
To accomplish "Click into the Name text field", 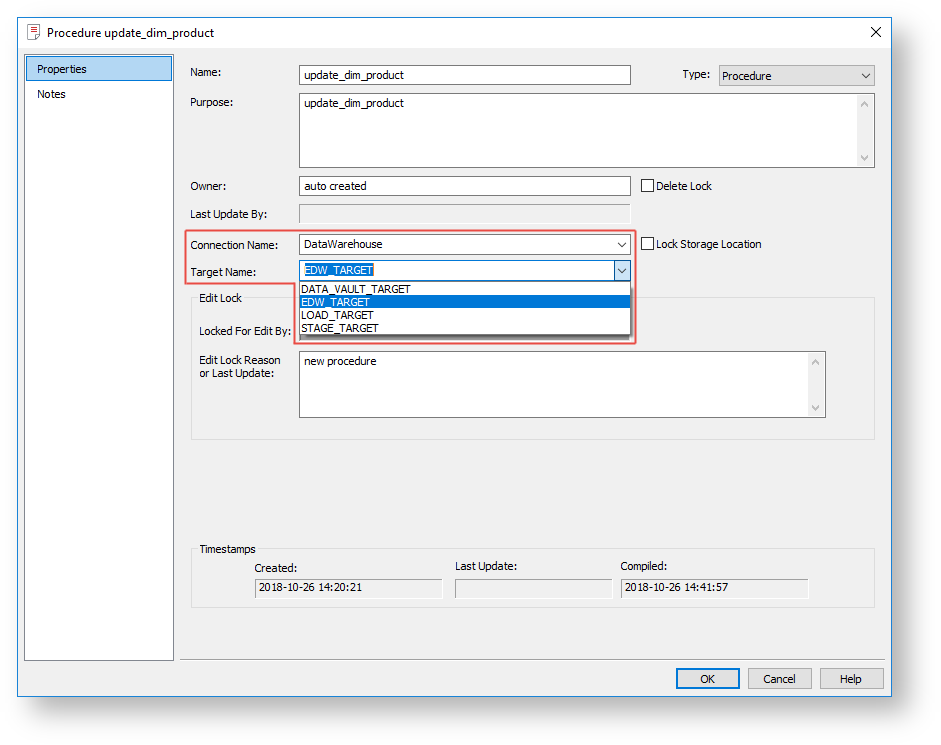I will tap(464, 75).
